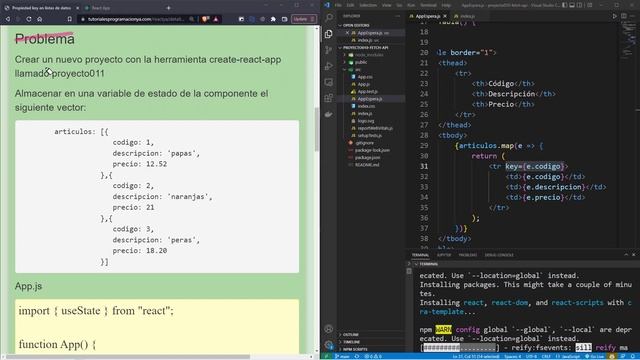The image size is (640, 360).
Task: Switch to the Debug Console panel tab
Action: point(499,255)
